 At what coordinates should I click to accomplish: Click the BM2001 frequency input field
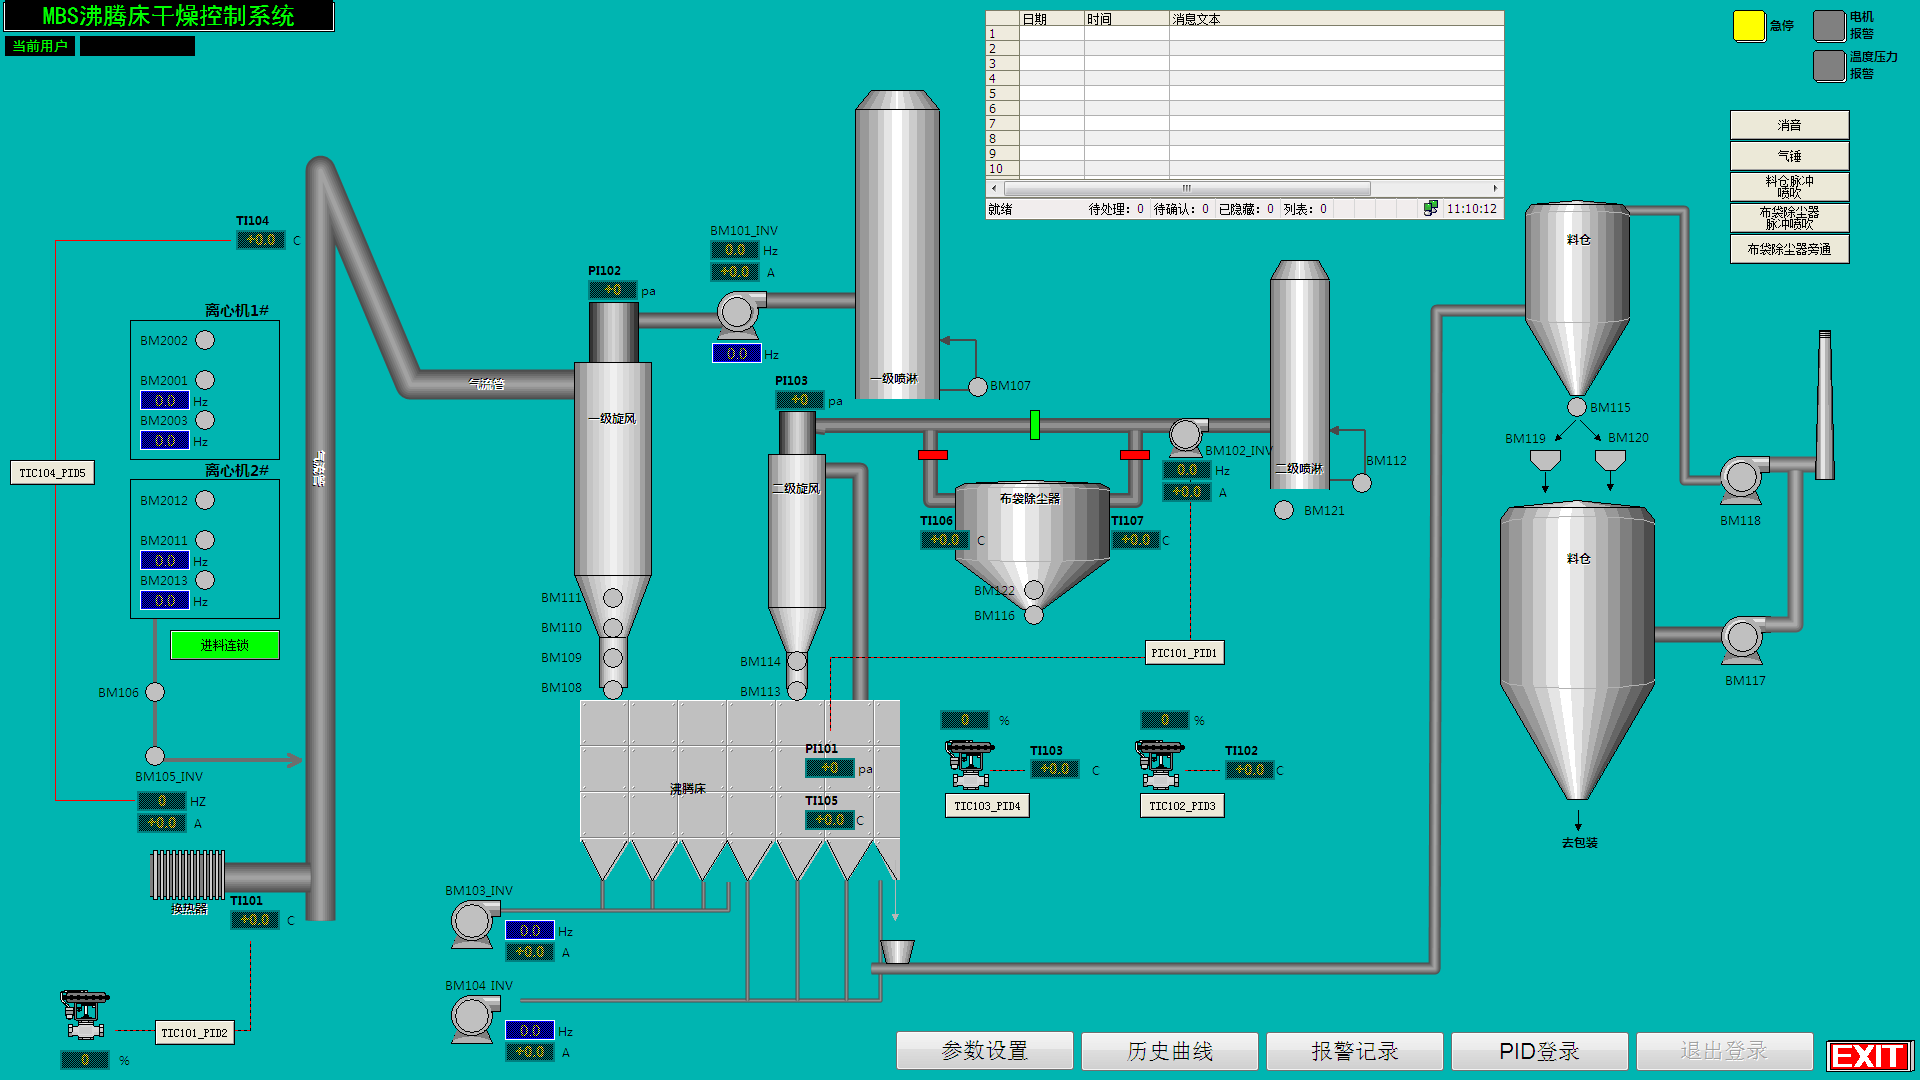coord(165,400)
